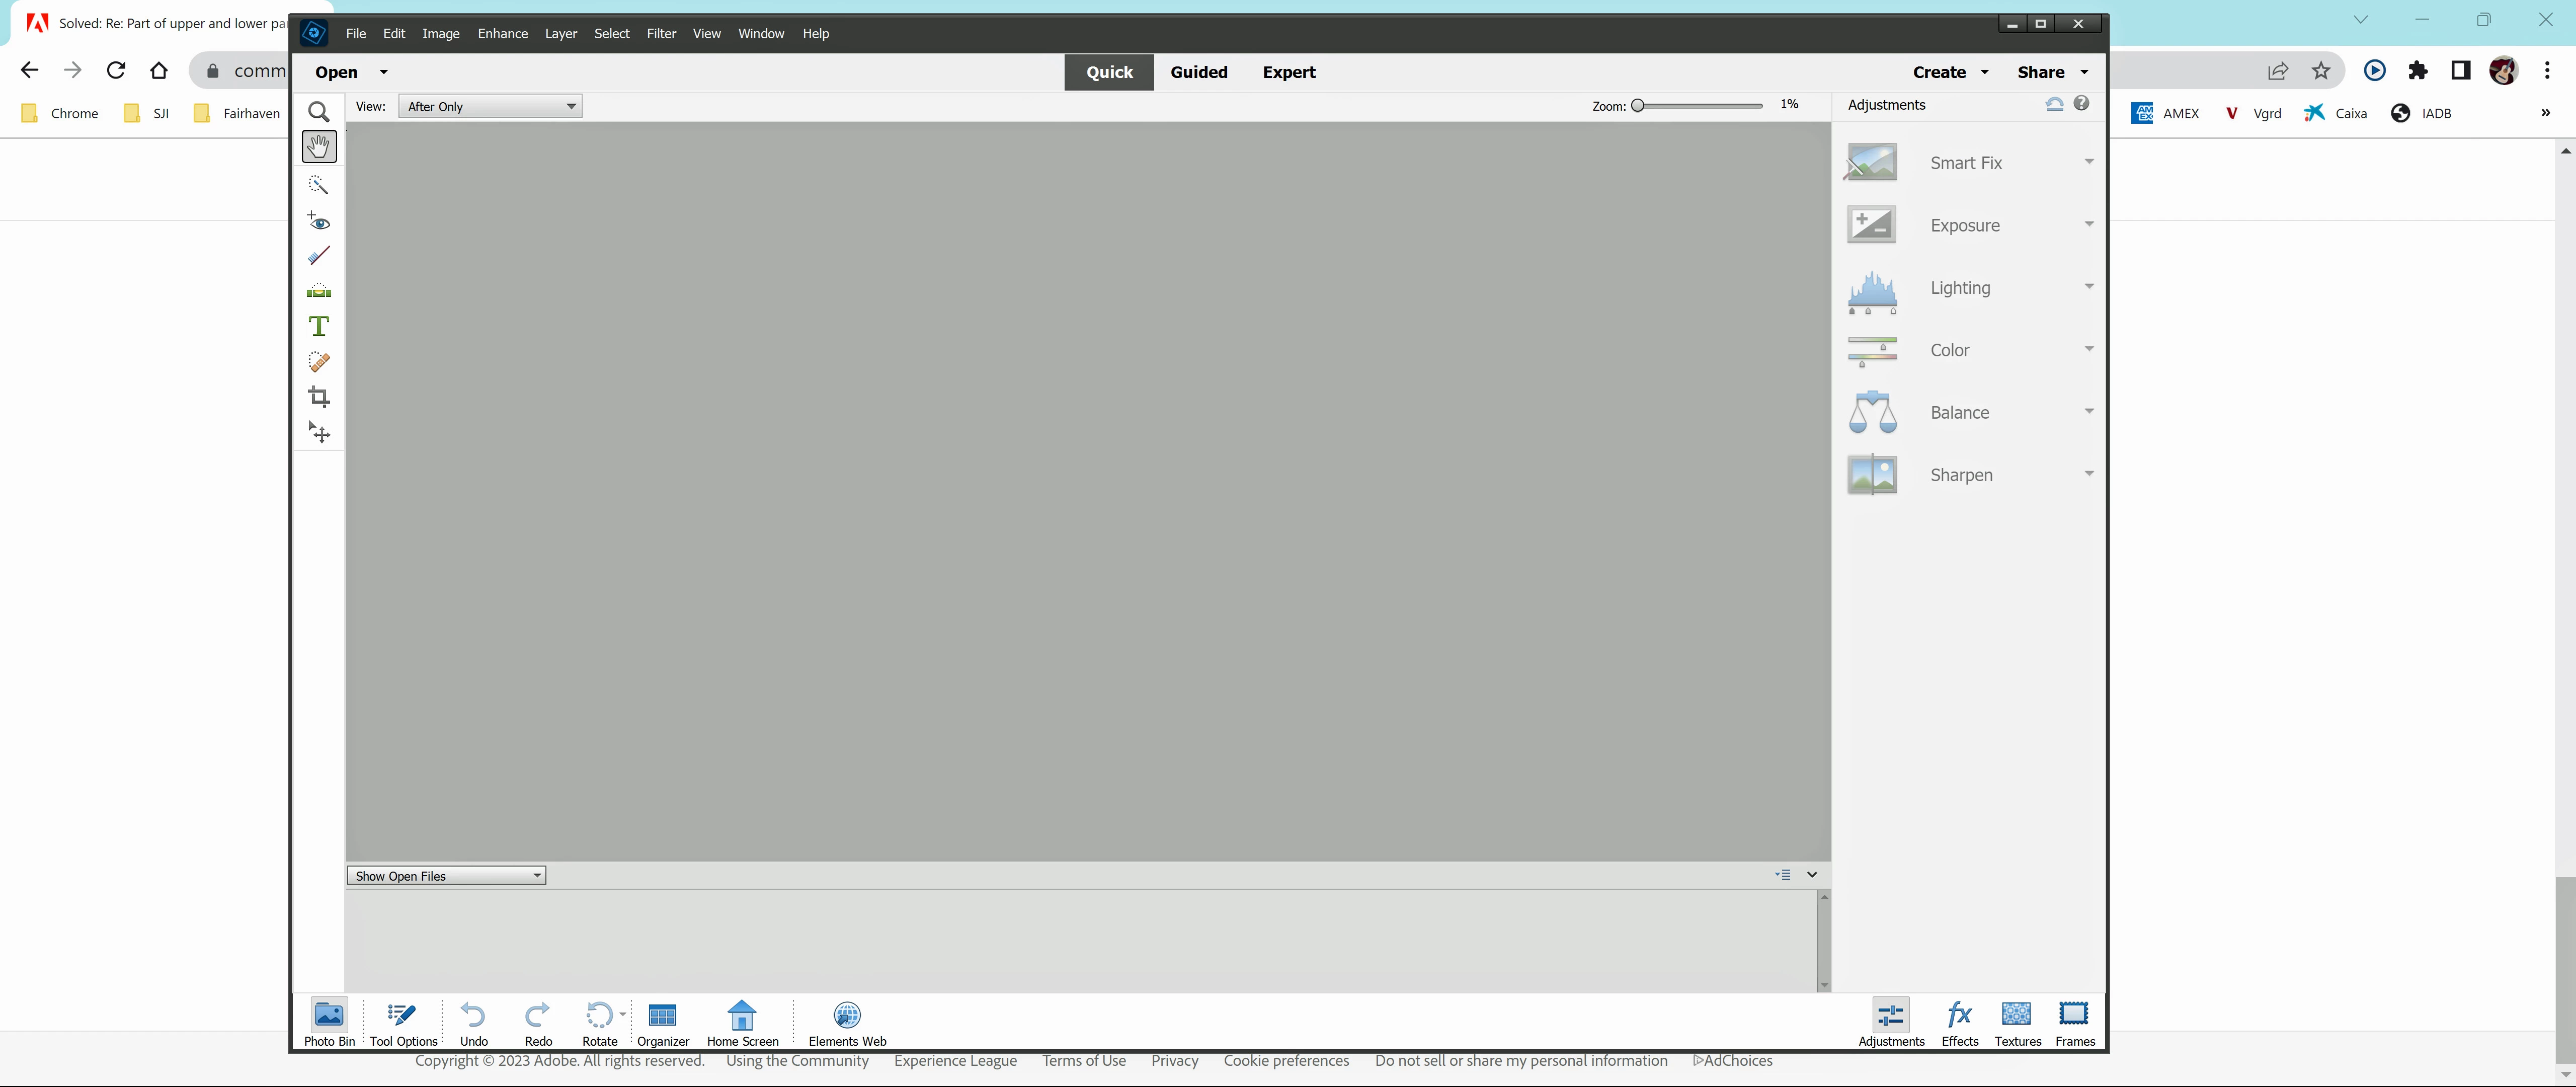This screenshot has height=1087, width=2576.
Task: Open the Enhance menu
Action: (502, 33)
